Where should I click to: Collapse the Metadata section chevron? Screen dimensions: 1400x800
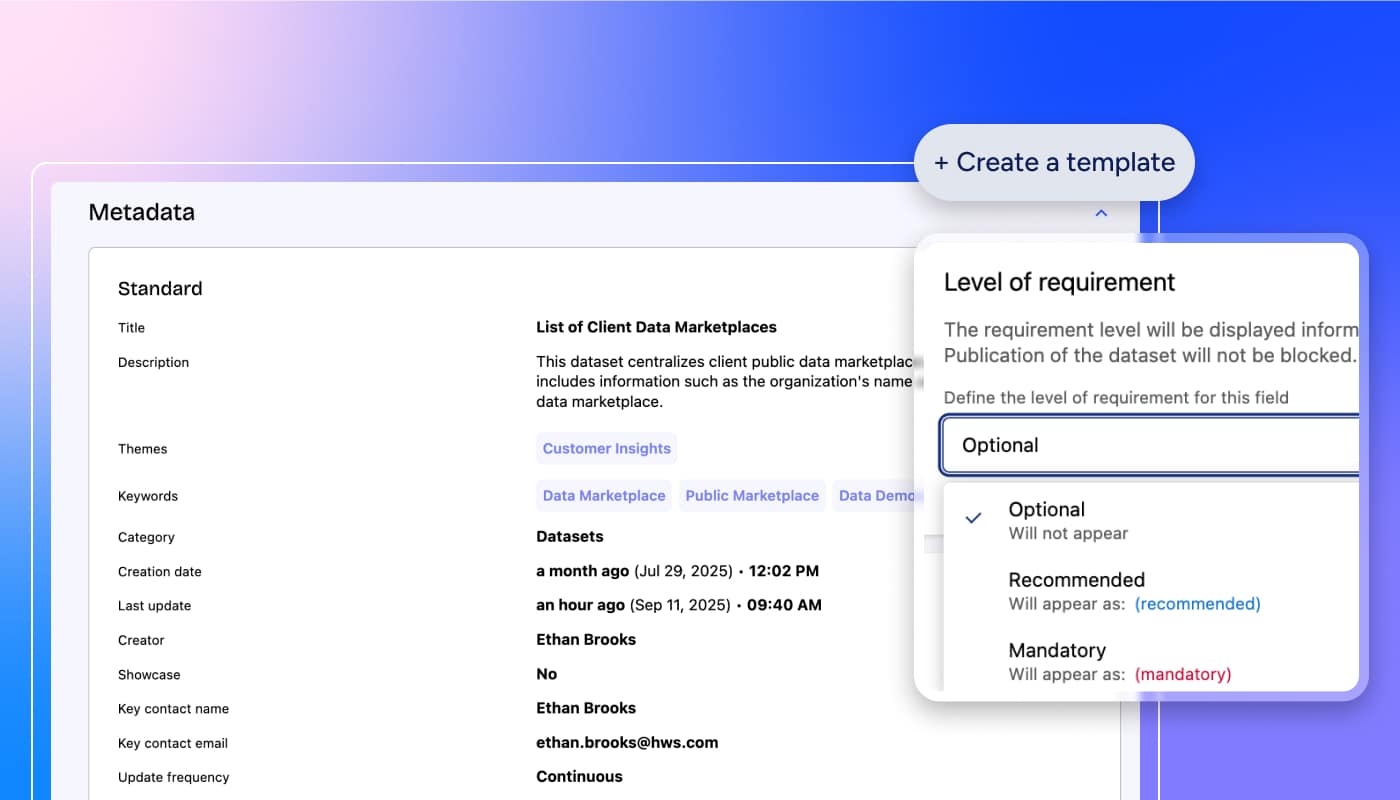(x=1101, y=213)
